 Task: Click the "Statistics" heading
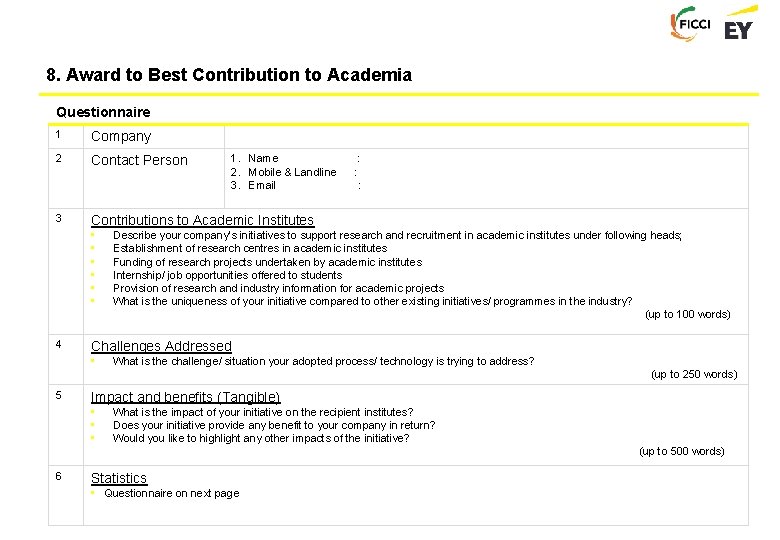119,478
